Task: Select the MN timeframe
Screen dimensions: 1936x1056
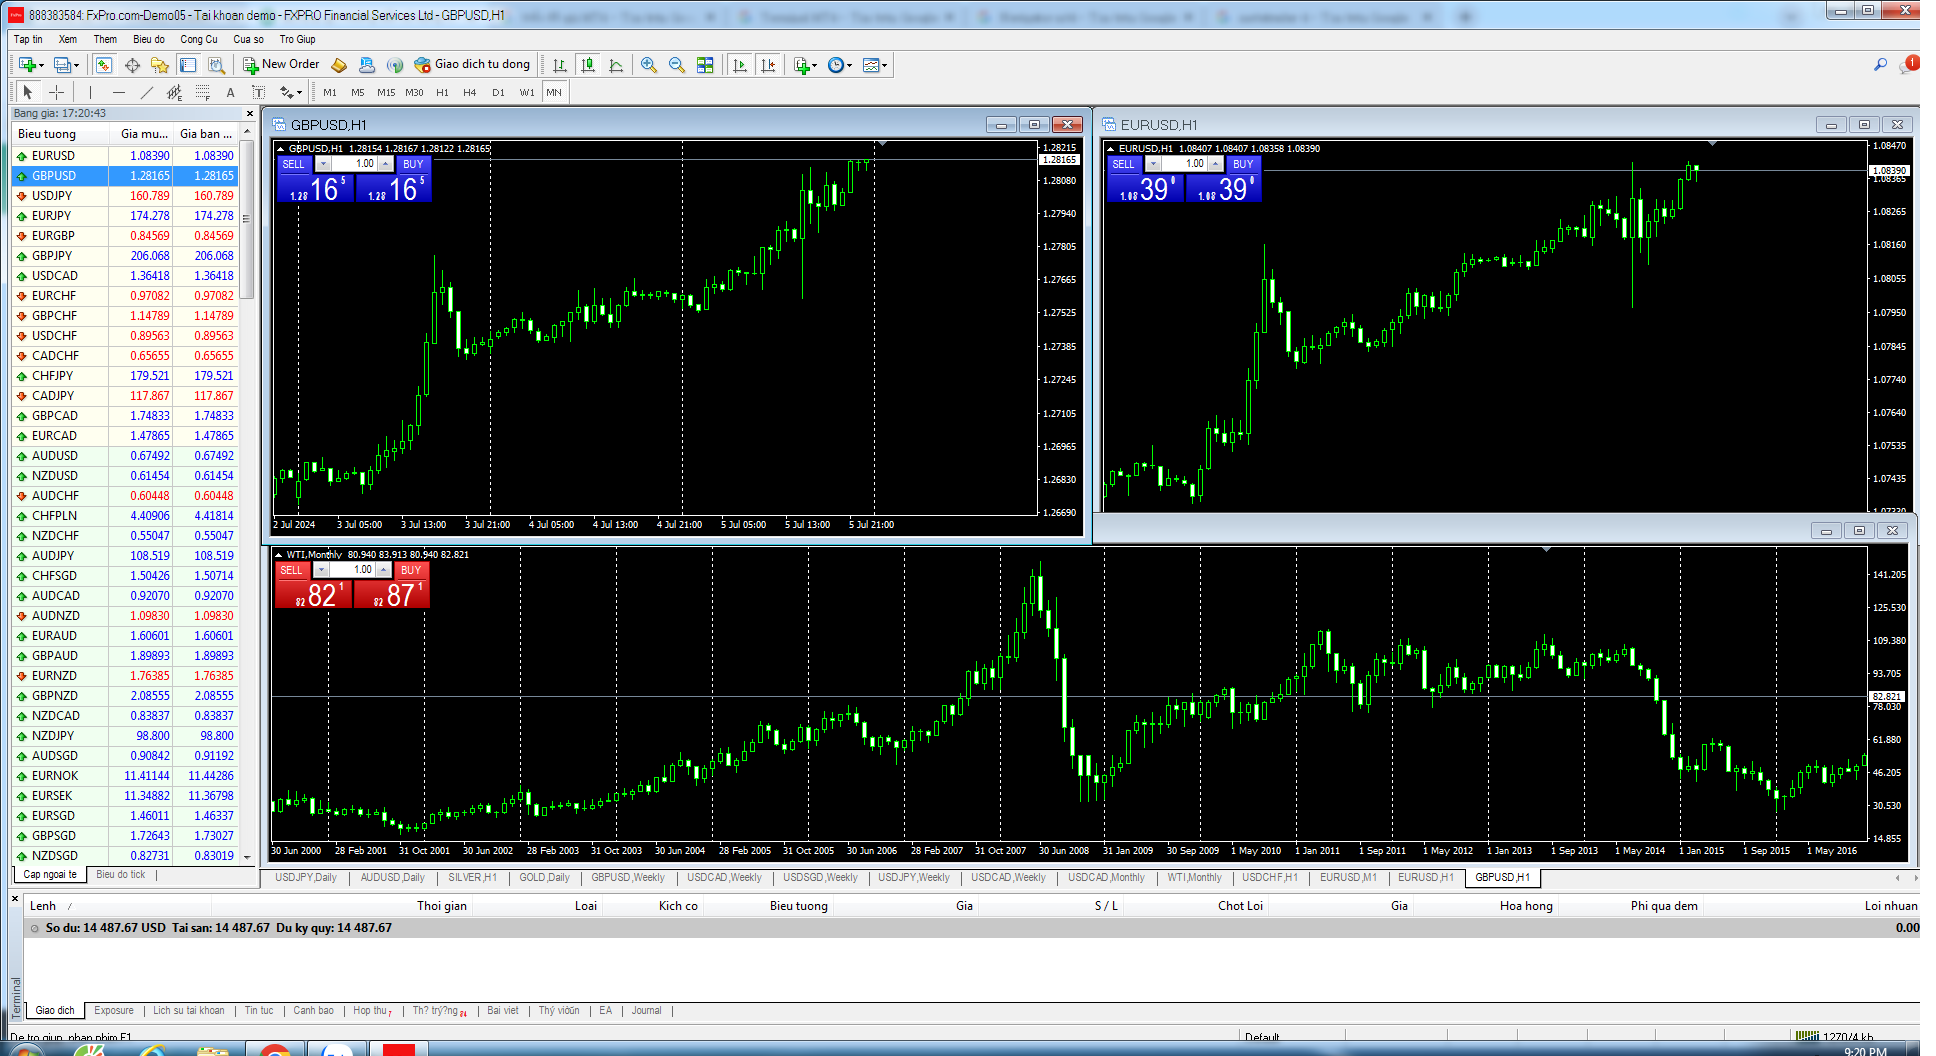Action: tap(554, 92)
